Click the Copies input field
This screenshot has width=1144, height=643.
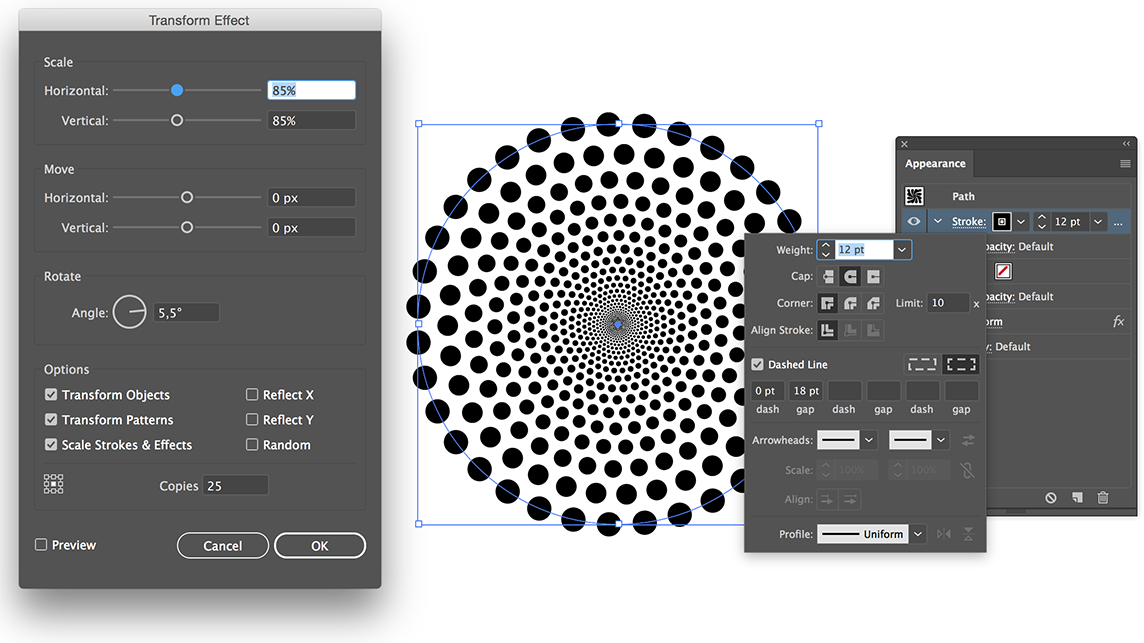click(235, 484)
